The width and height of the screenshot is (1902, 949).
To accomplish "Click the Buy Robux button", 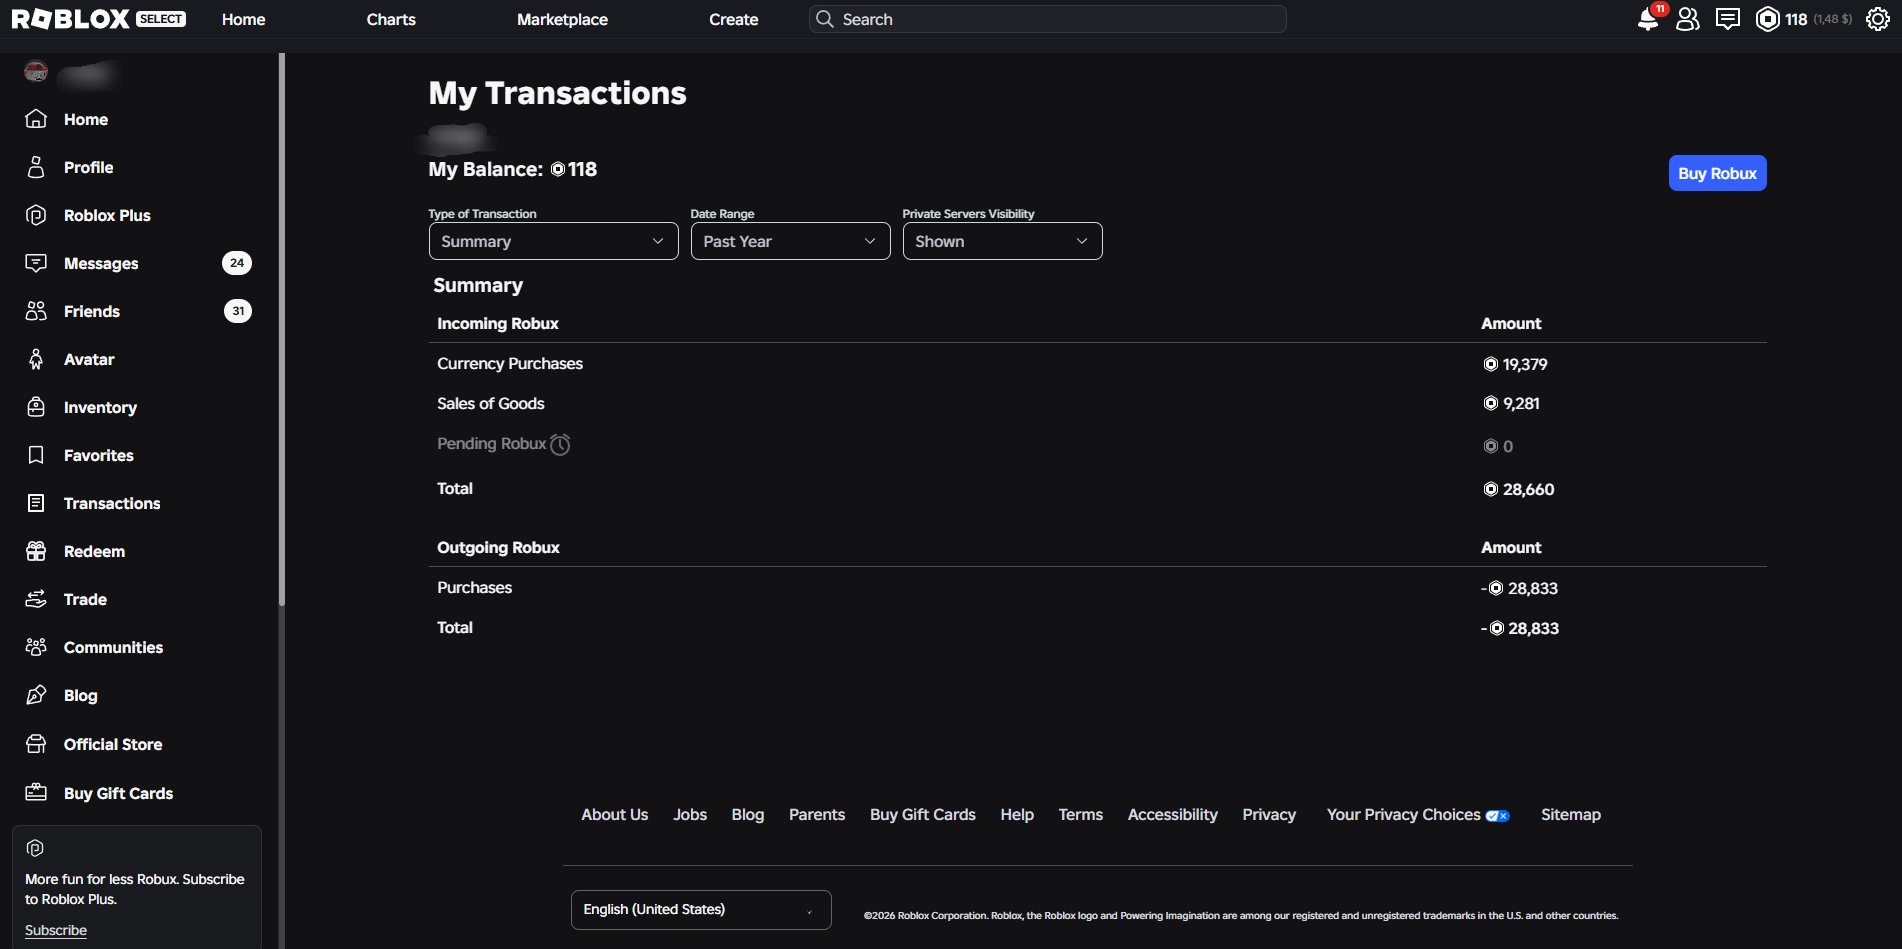I will click(x=1717, y=173).
